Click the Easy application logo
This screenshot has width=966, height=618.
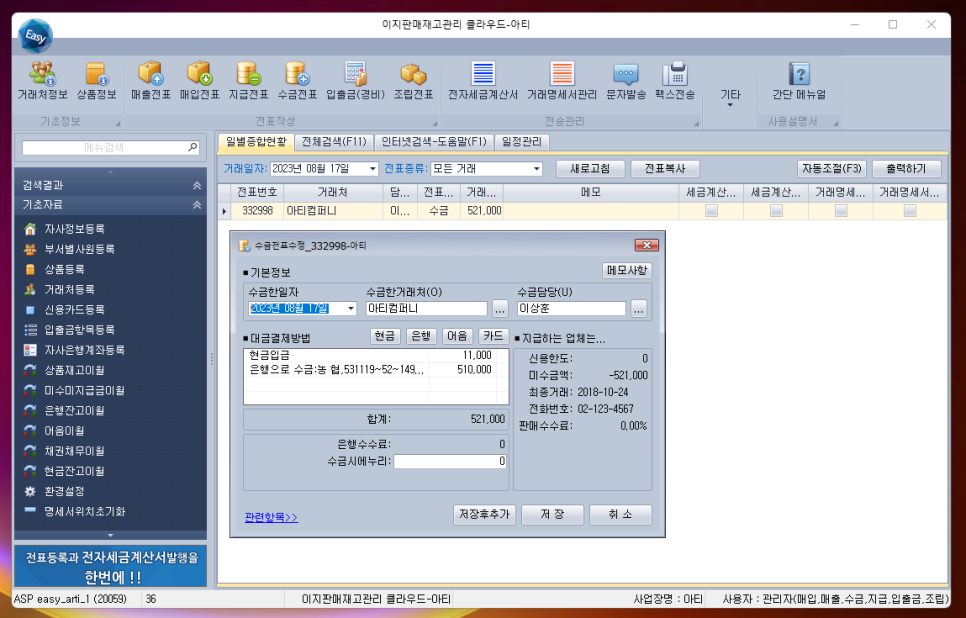coord(36,36)
